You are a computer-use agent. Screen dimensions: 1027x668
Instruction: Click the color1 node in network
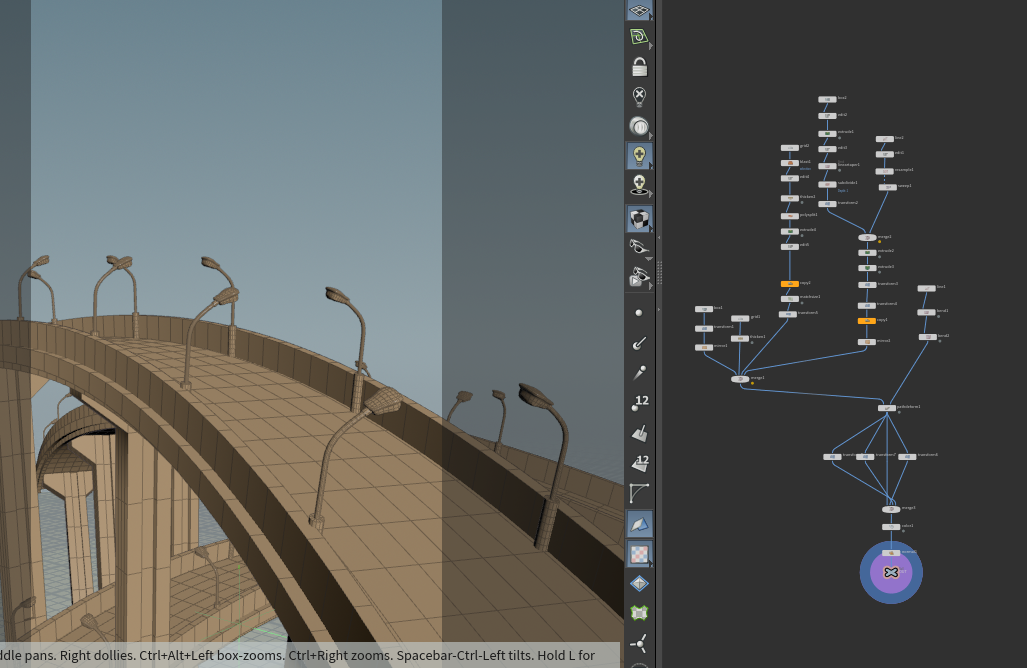point(891,527)
